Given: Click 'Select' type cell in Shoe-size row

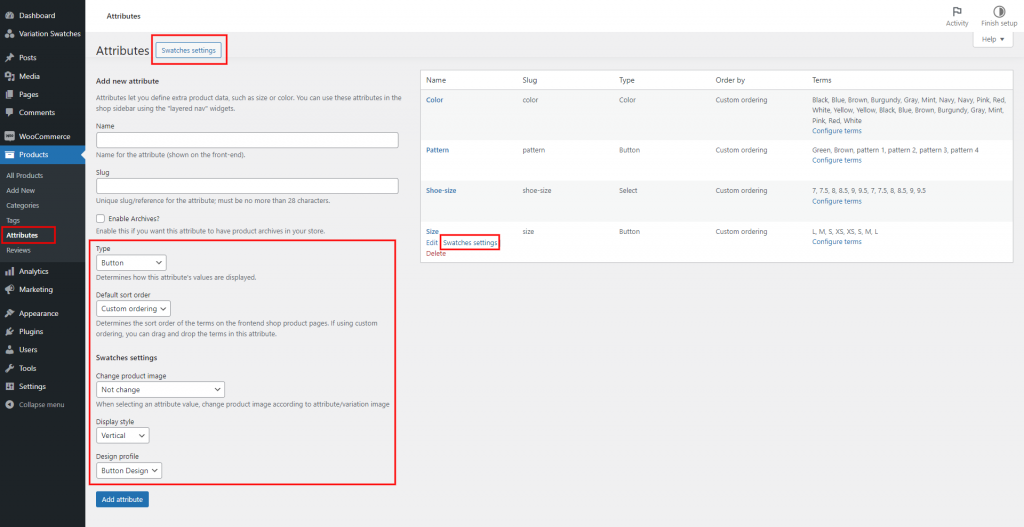Looking at the screenshot, I should [x=628, y=191].
